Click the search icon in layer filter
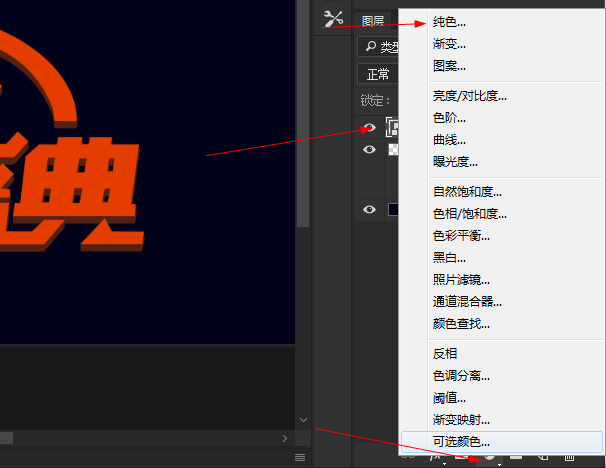The height and width of the screenshot is (468, 606). pyautogui.click(x=371, y=47)
